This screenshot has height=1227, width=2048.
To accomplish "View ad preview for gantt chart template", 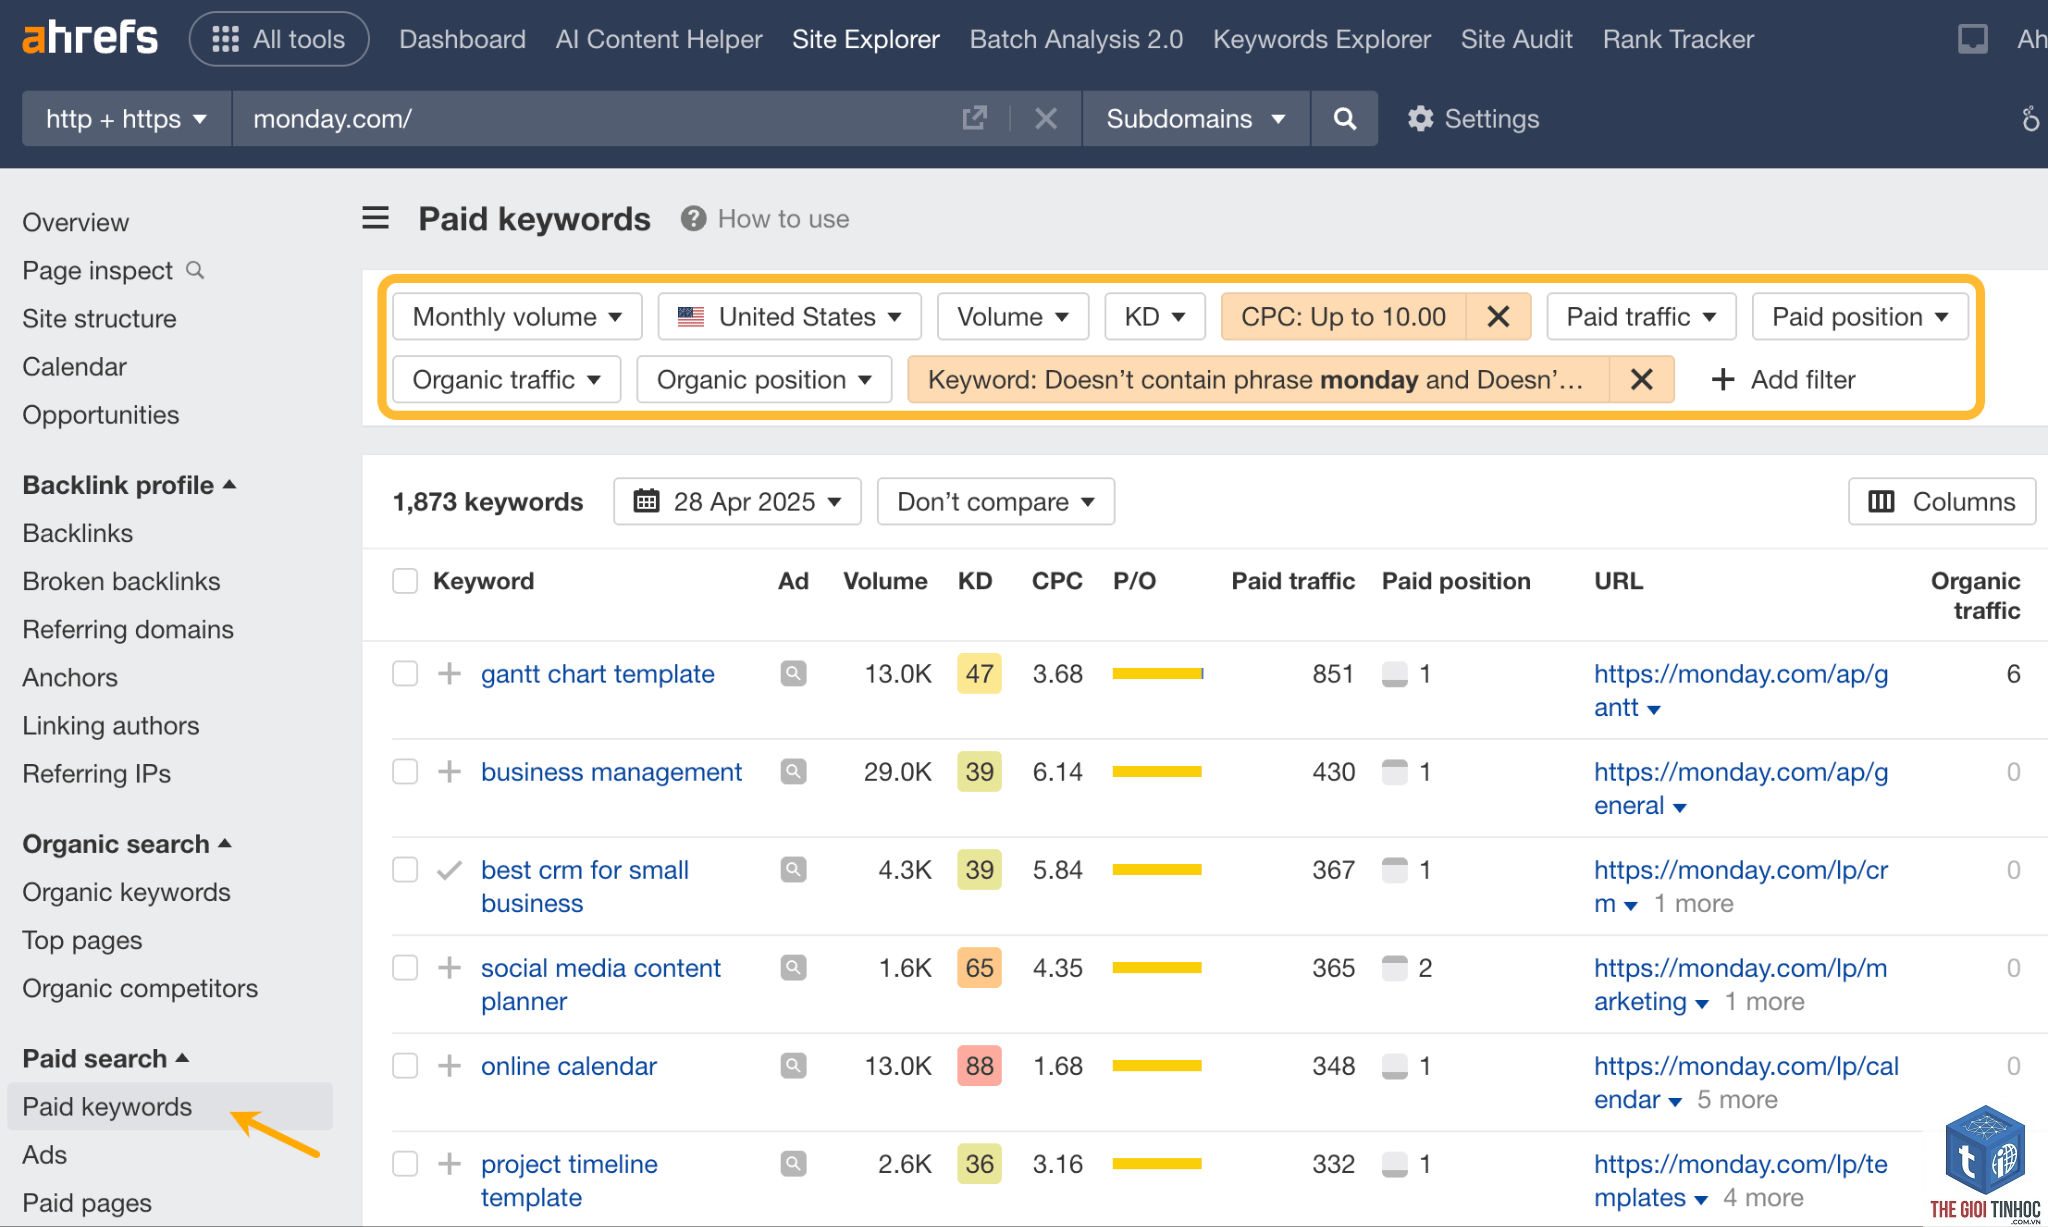I will tap(793, 673).
